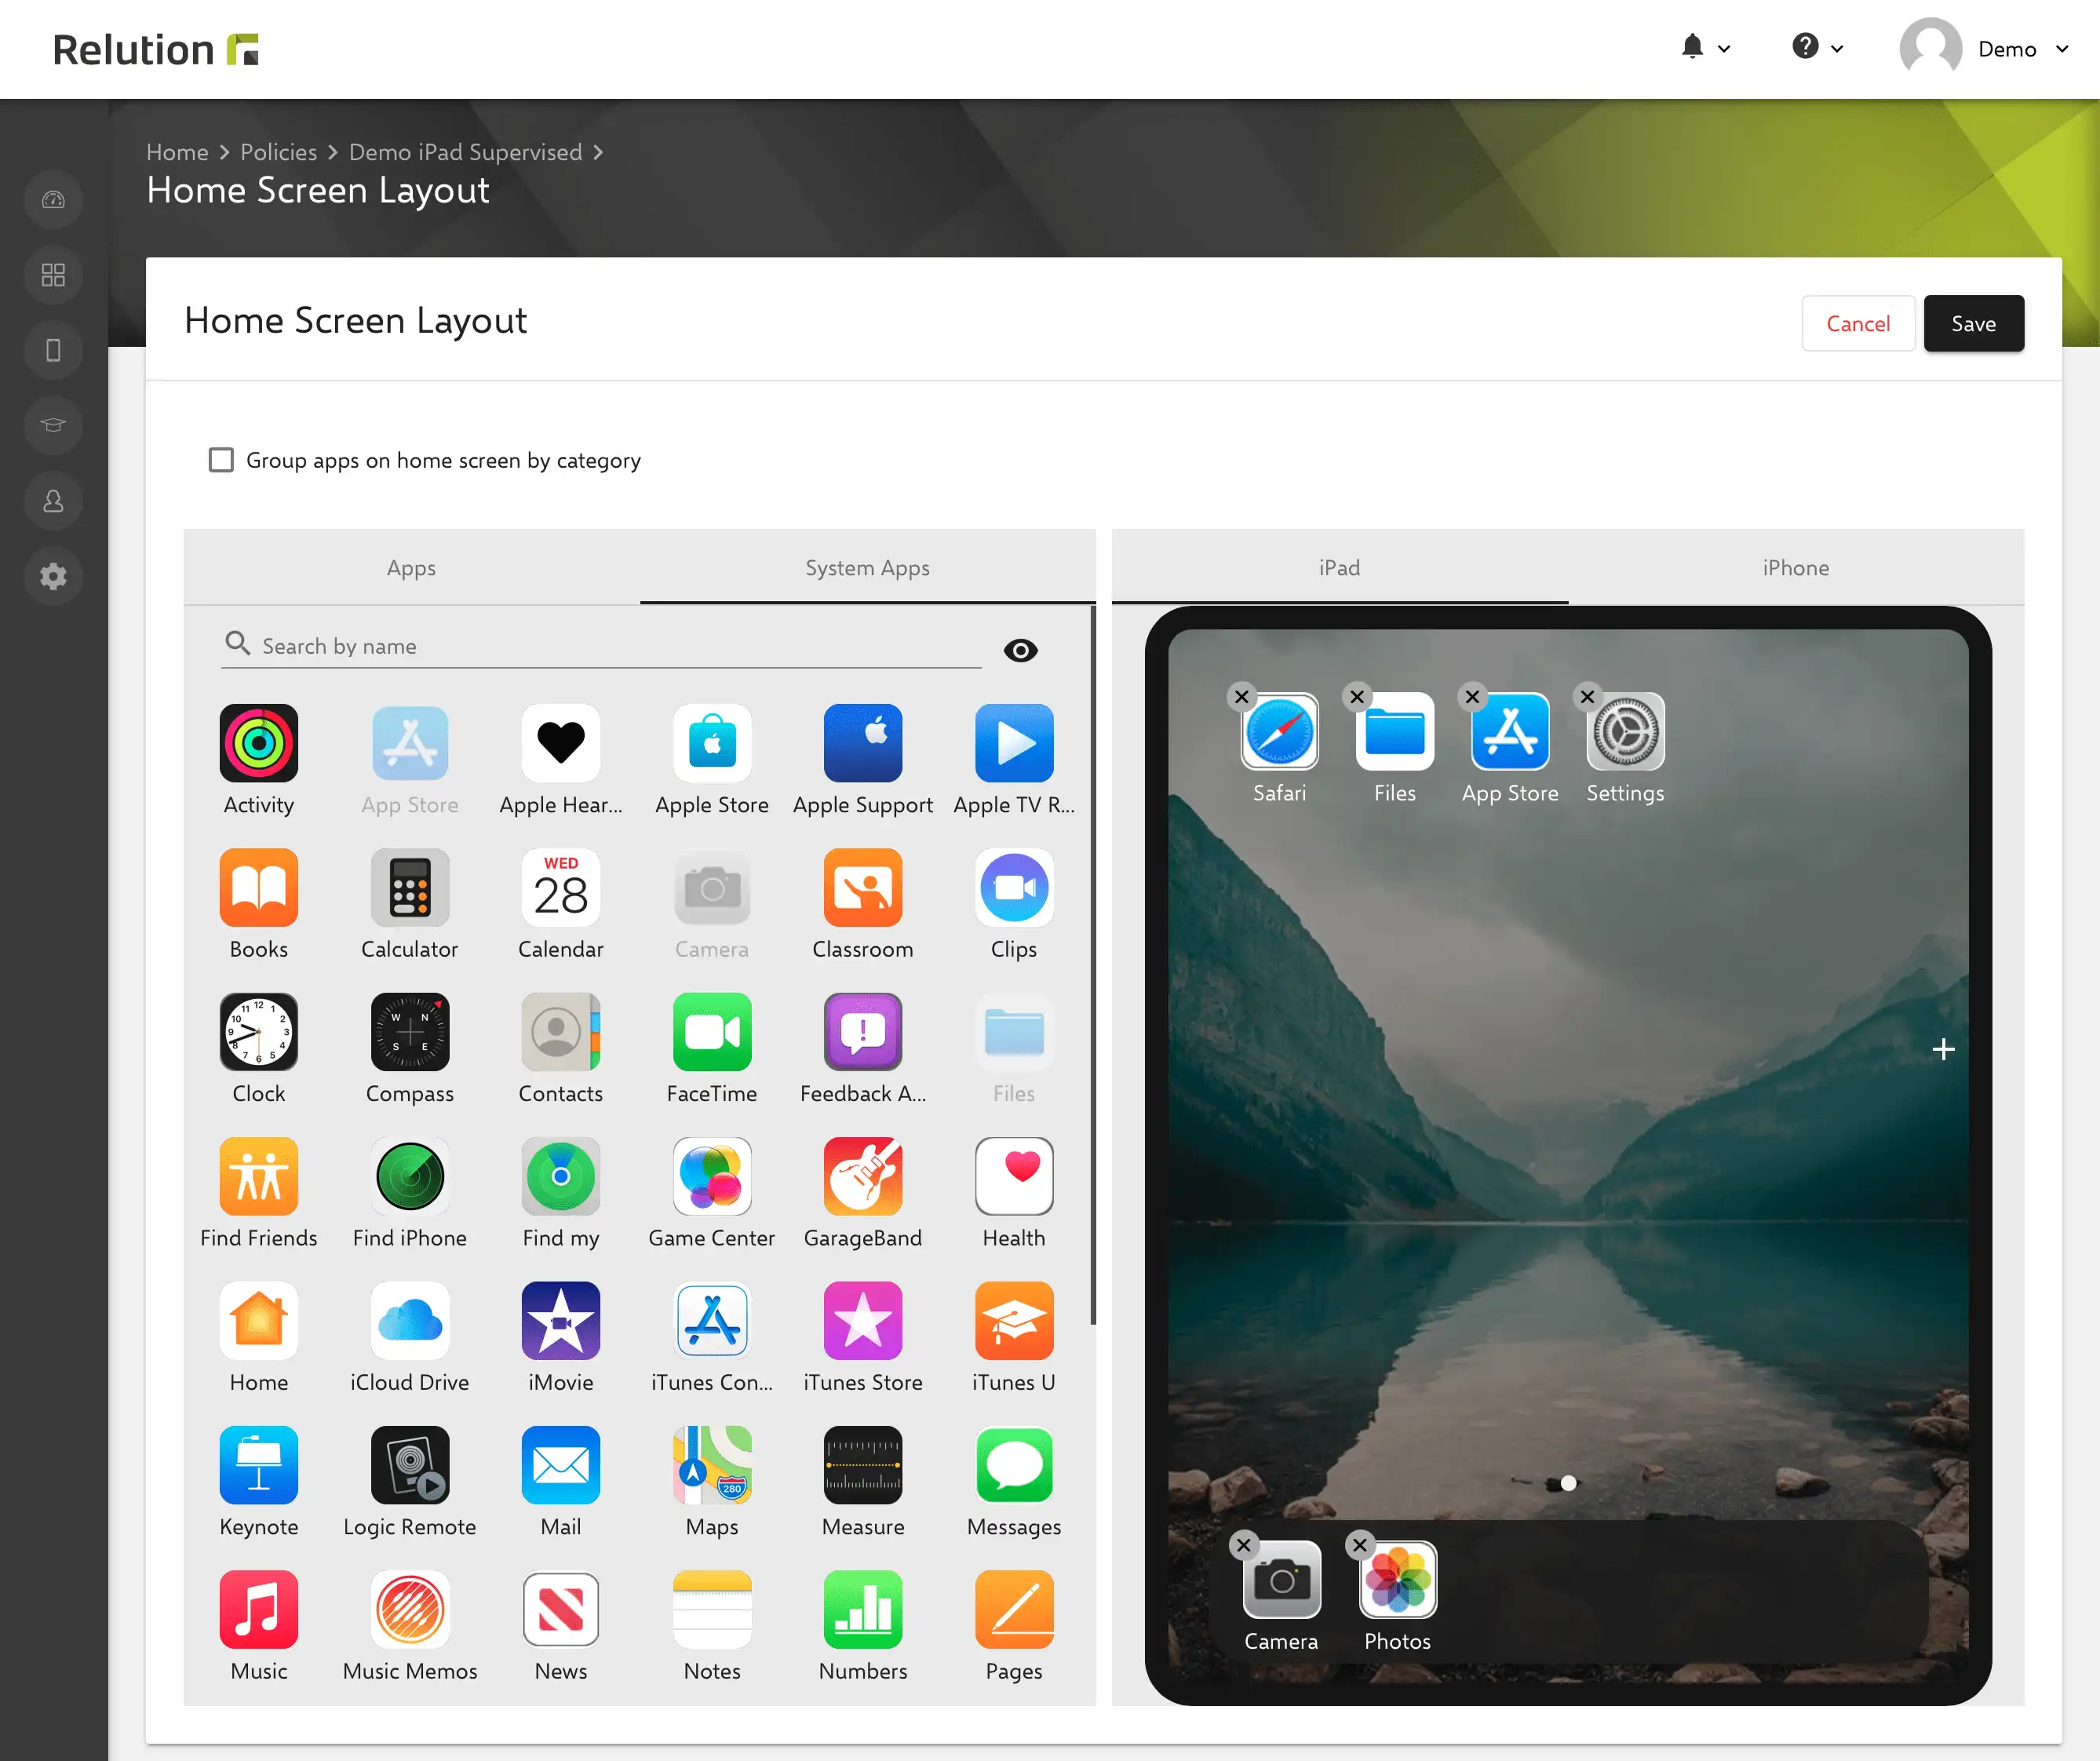Remove Photos from the iPad dock
Viewport: 2100px width, 1761px height.
tap(1359, 1545)
